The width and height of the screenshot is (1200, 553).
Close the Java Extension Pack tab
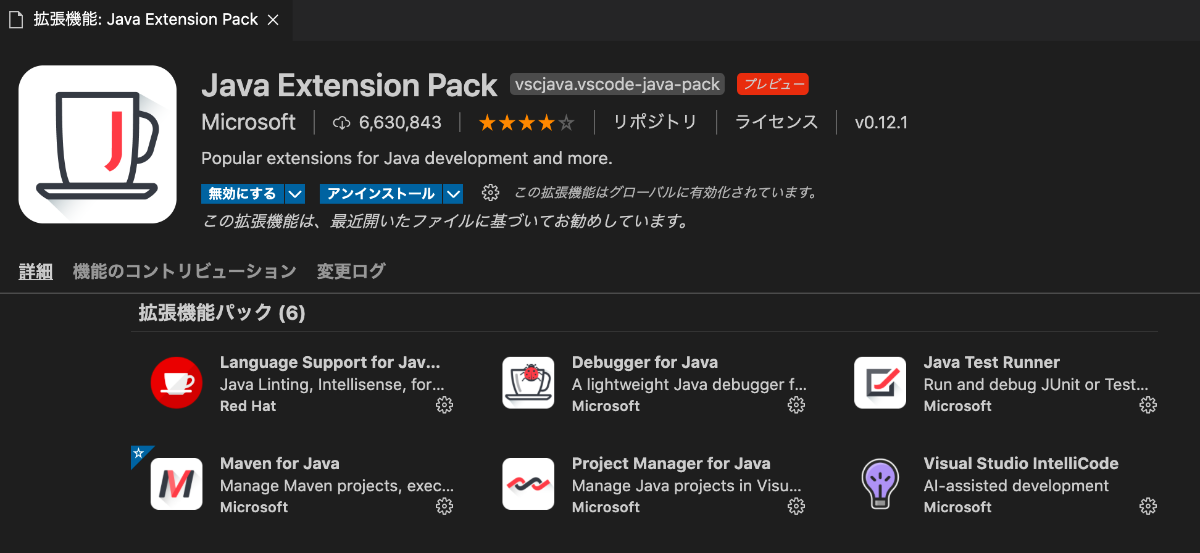[275, 19]
